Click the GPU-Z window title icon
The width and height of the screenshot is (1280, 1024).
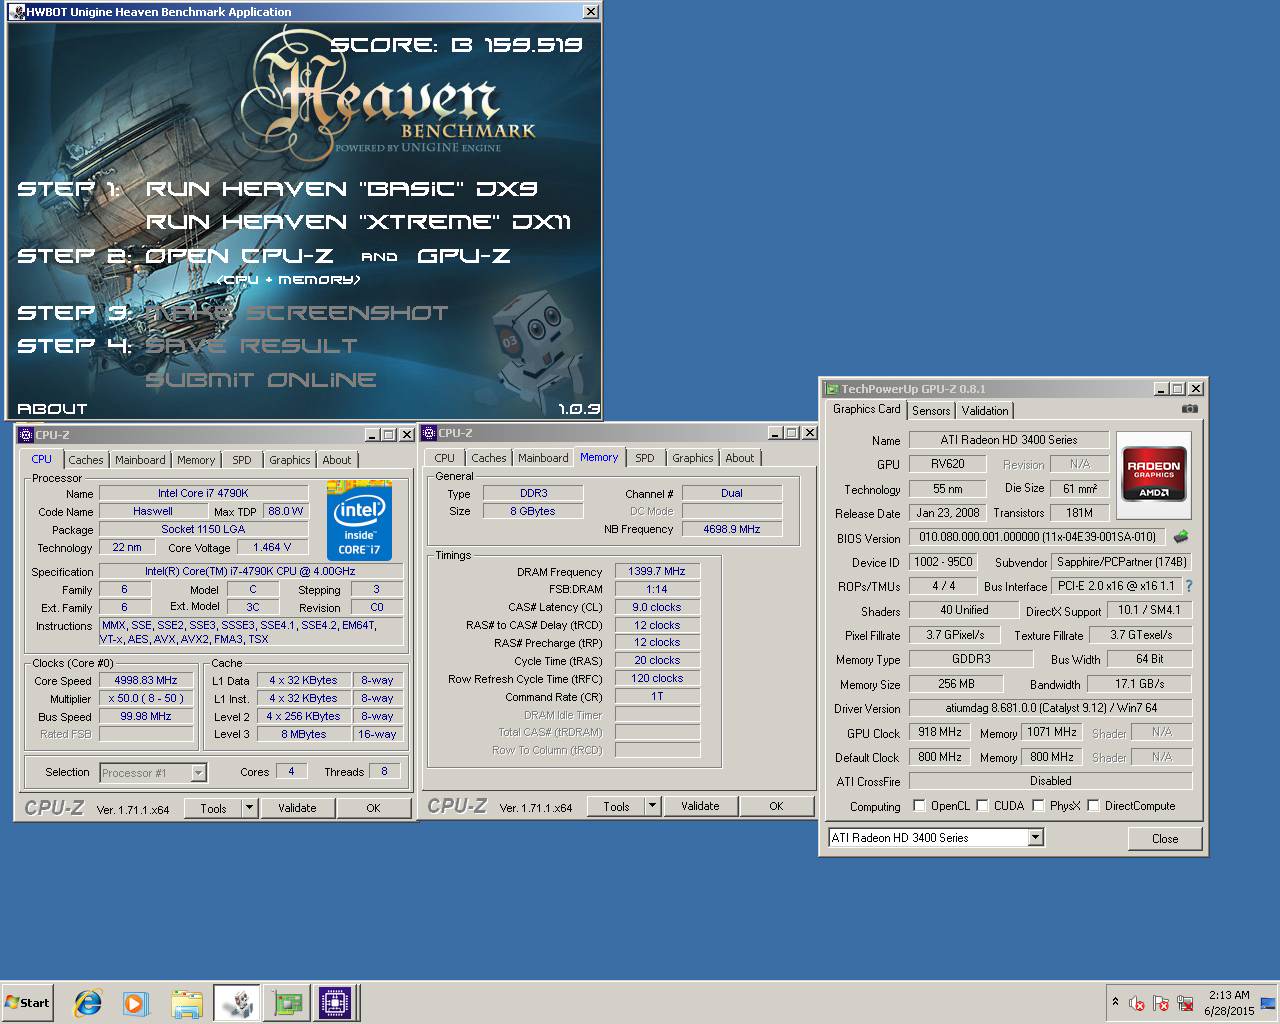click(x=832, y=389)
